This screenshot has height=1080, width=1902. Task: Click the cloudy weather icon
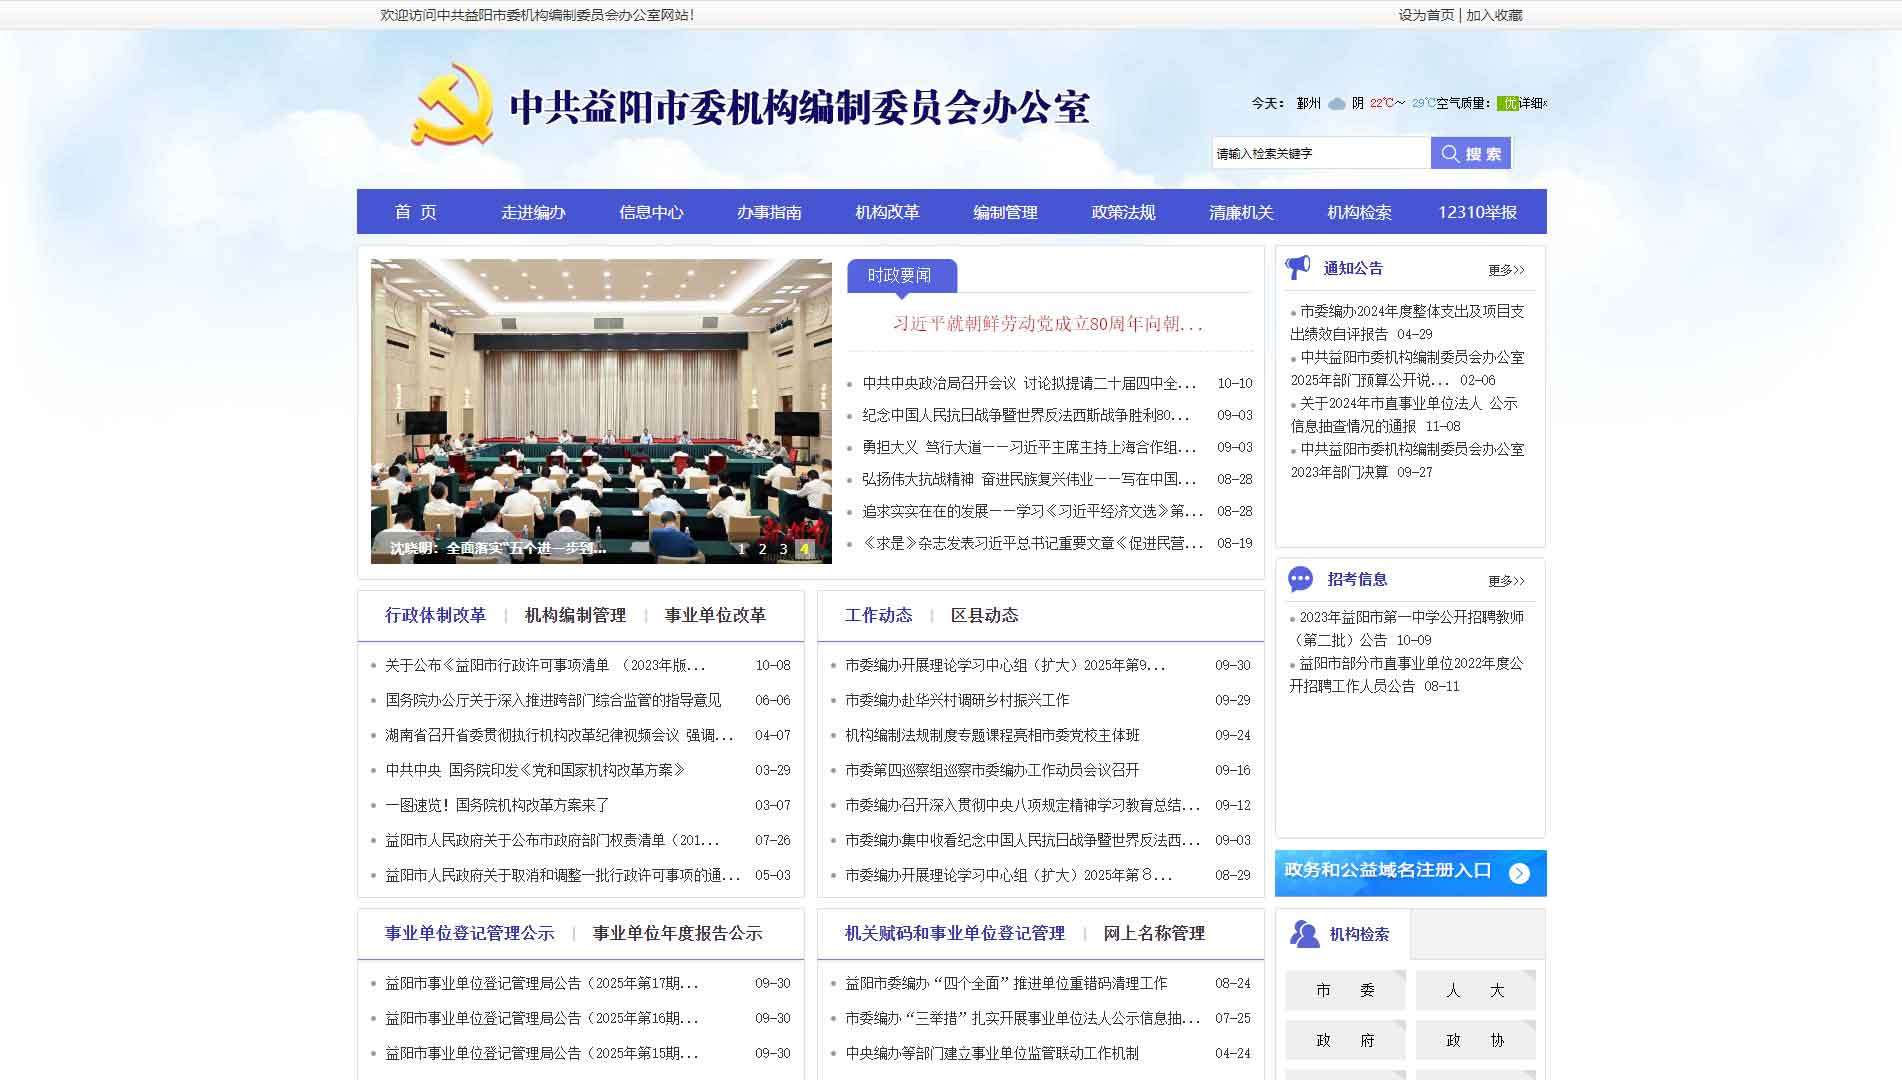click(1336, 104)
